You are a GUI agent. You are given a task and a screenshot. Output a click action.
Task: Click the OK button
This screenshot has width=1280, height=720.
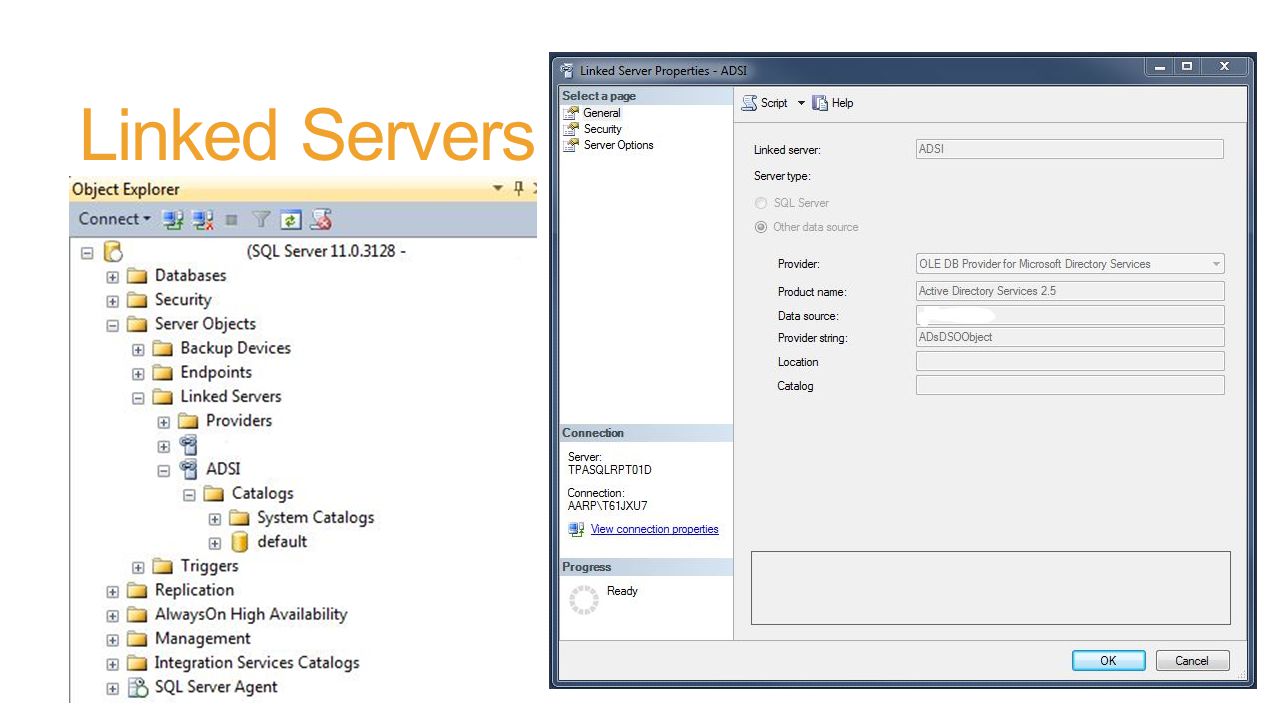(1108, 661)
